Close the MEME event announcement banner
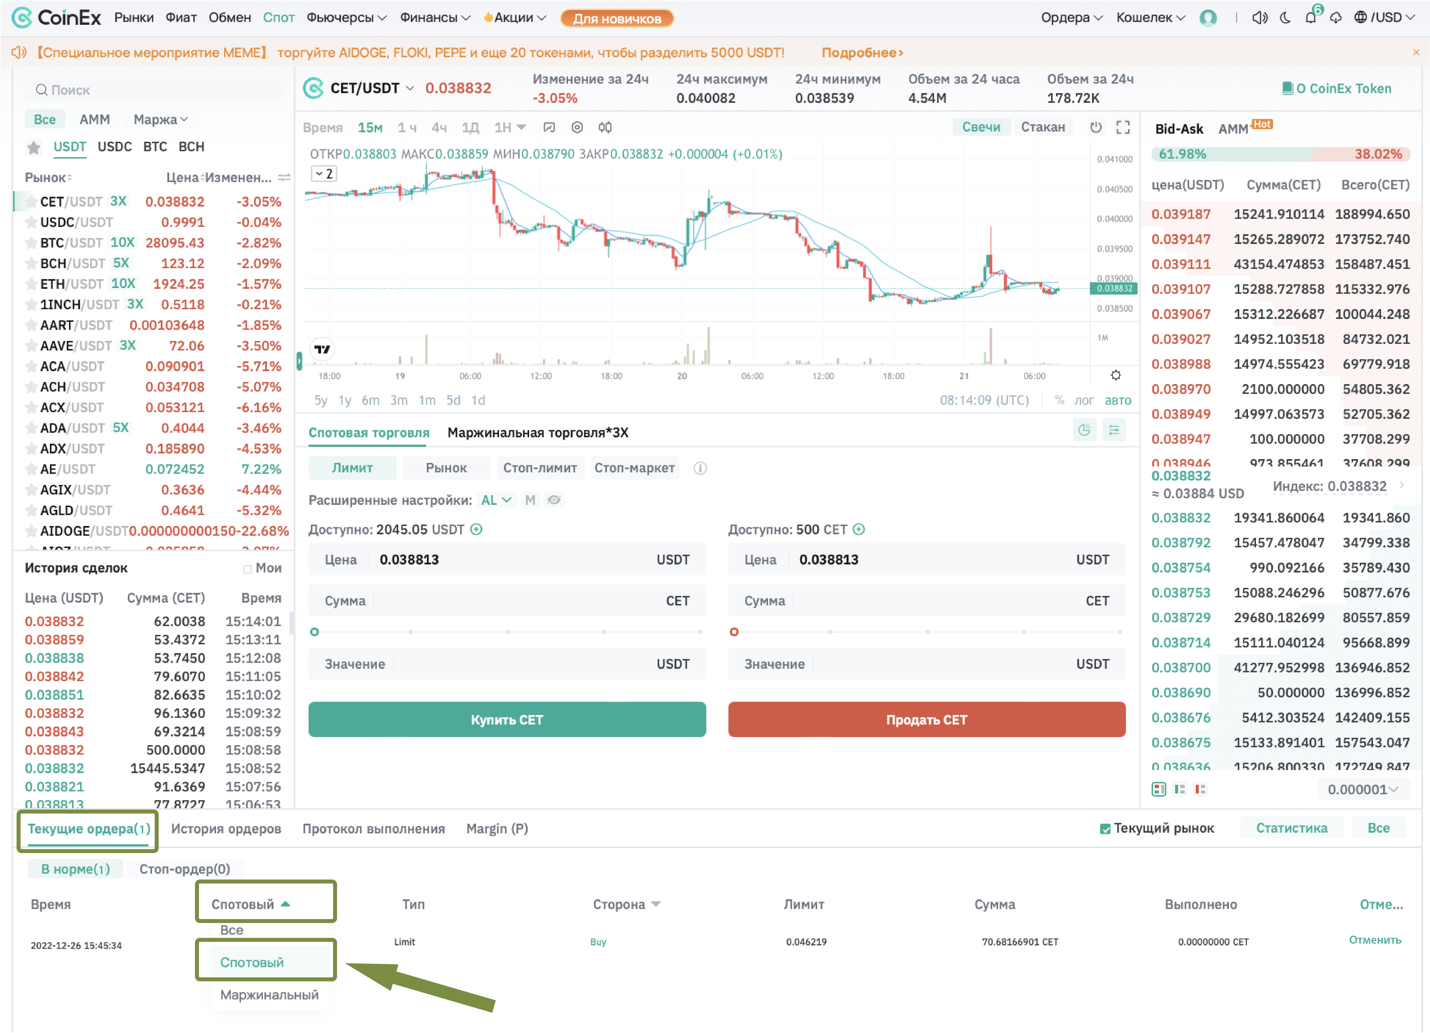This screenshot has width=1430, height=1033. point(1415,52)
